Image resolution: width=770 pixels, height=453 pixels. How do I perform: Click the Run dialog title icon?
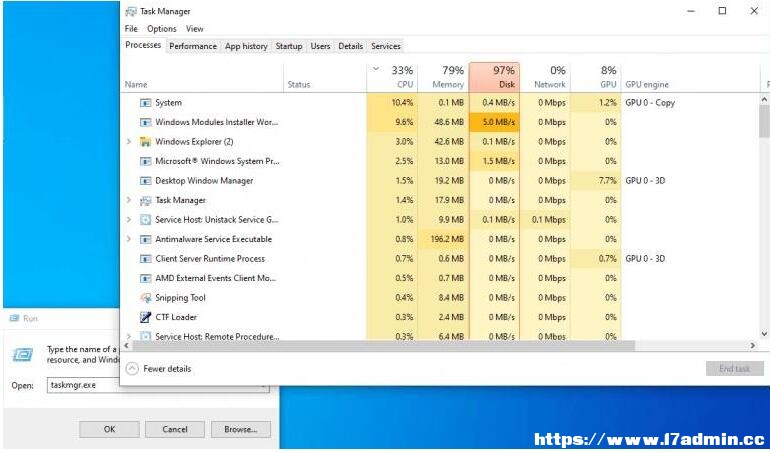coord(14,318)
